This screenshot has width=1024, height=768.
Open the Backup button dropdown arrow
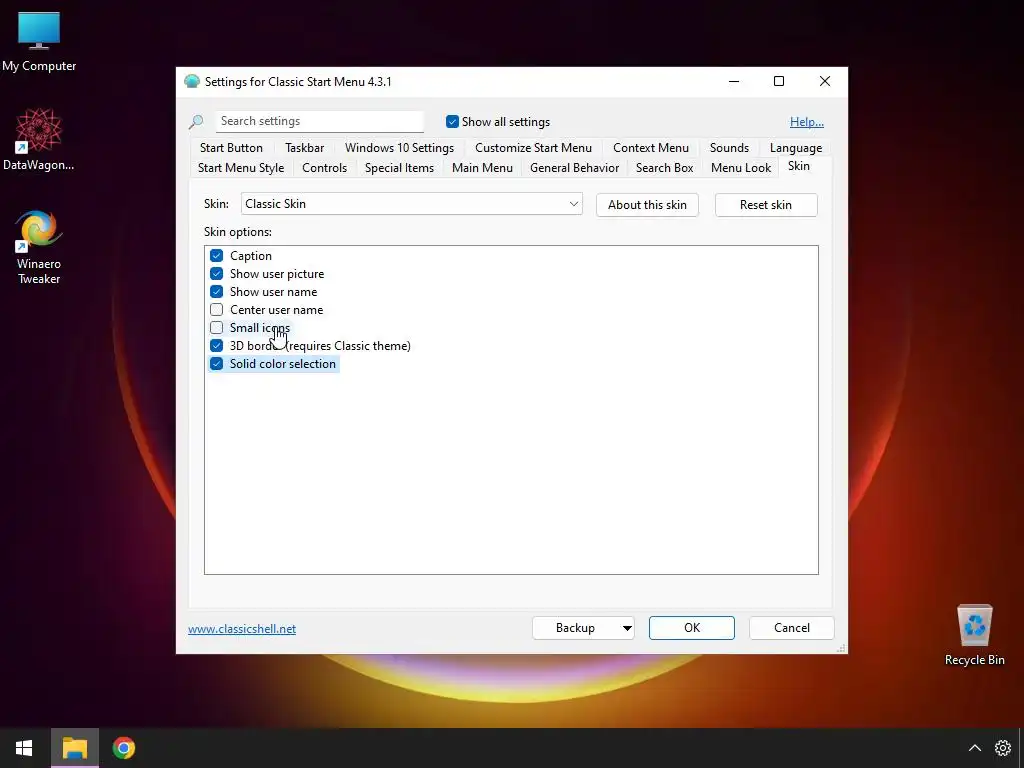coord(627,628)
